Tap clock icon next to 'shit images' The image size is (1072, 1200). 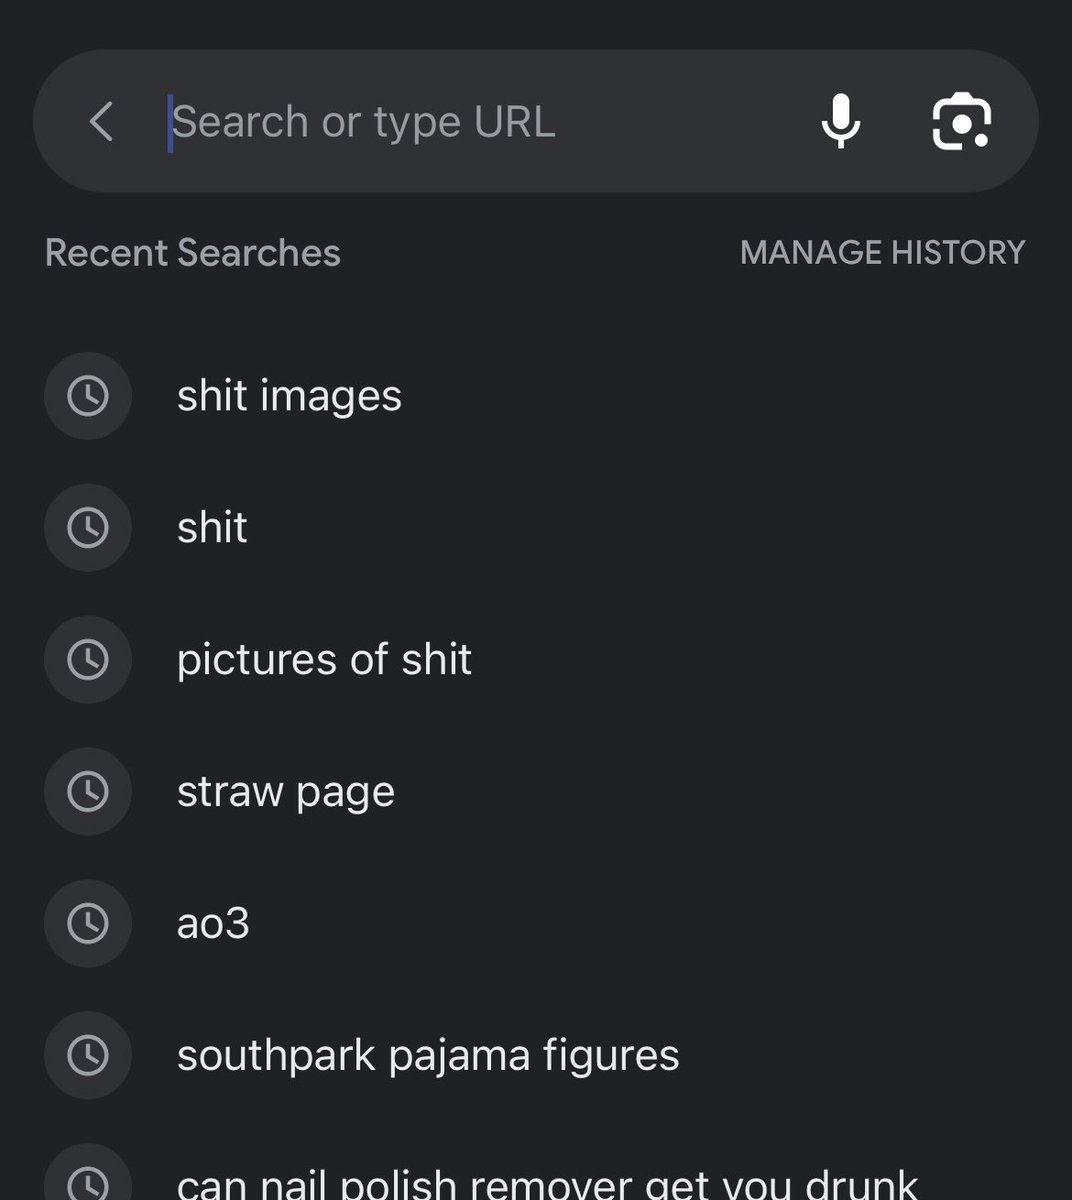pos(88,396)
